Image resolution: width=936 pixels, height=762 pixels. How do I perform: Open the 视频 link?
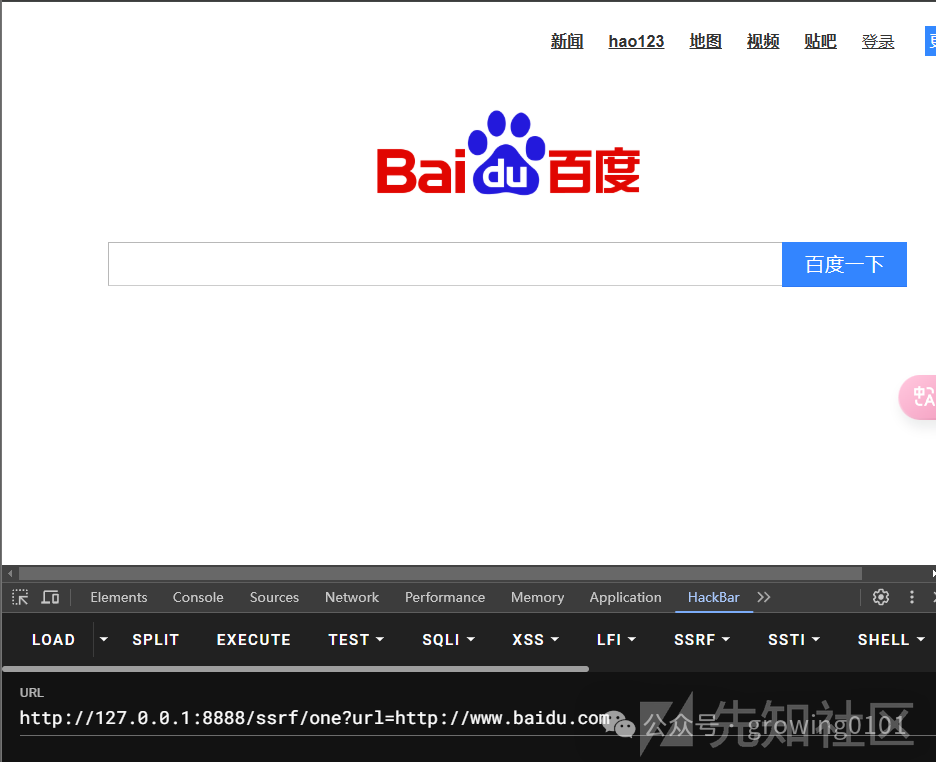pyautogui.click(x=763, y=41)
